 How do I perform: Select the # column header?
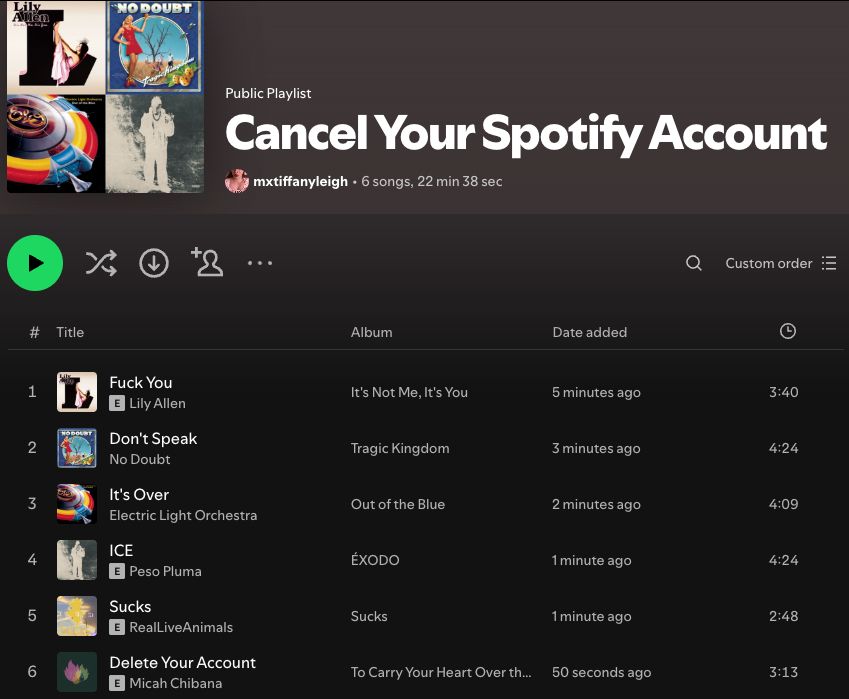click(34, 331)
